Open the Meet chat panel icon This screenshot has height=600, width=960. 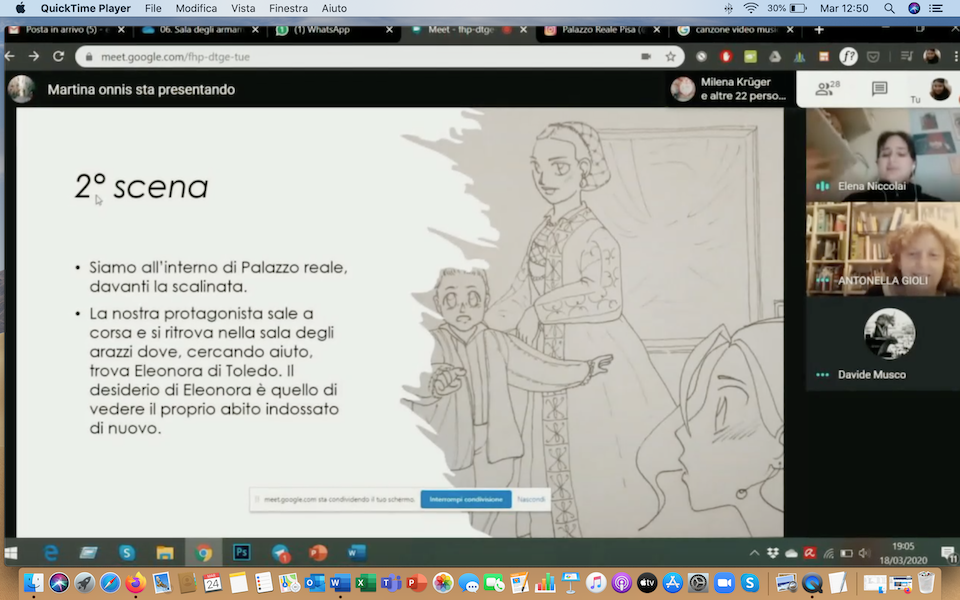pyautogui.click(x=879, y=89)
